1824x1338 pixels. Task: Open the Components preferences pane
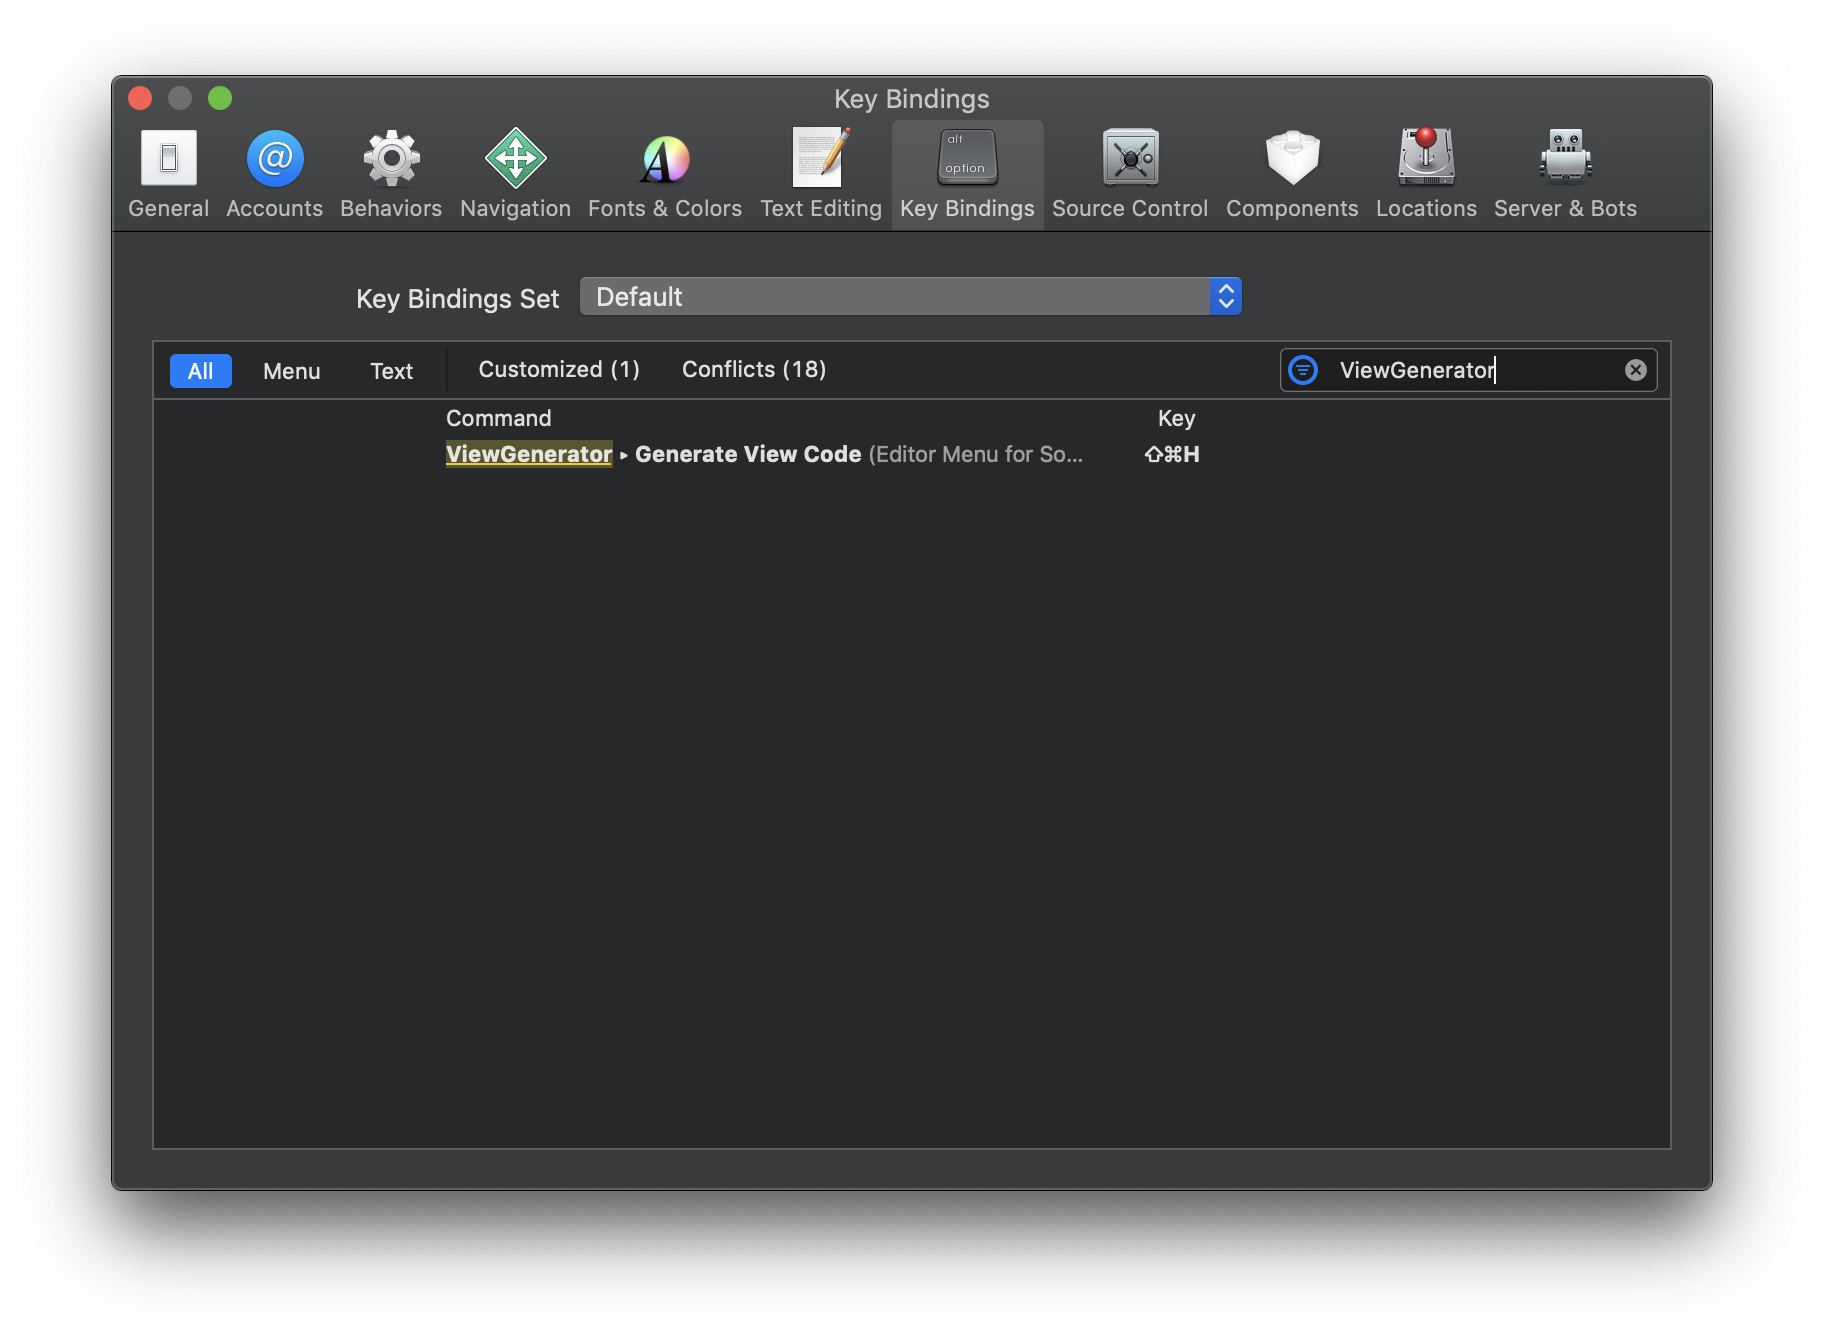pos(1292,174)
